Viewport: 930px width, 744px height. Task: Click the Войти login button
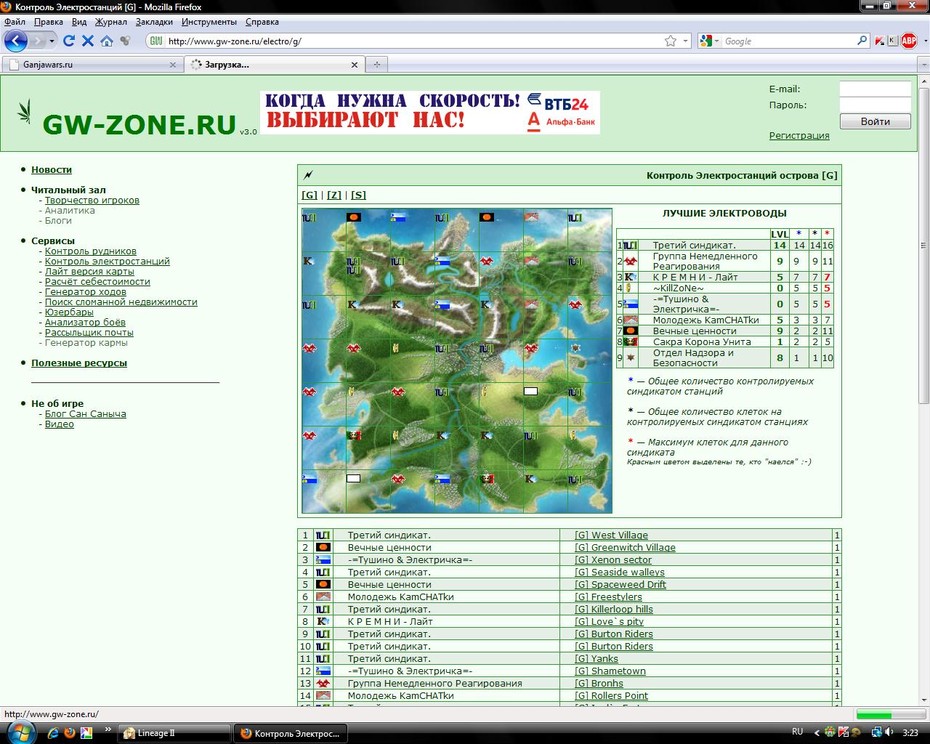(875, 121)
